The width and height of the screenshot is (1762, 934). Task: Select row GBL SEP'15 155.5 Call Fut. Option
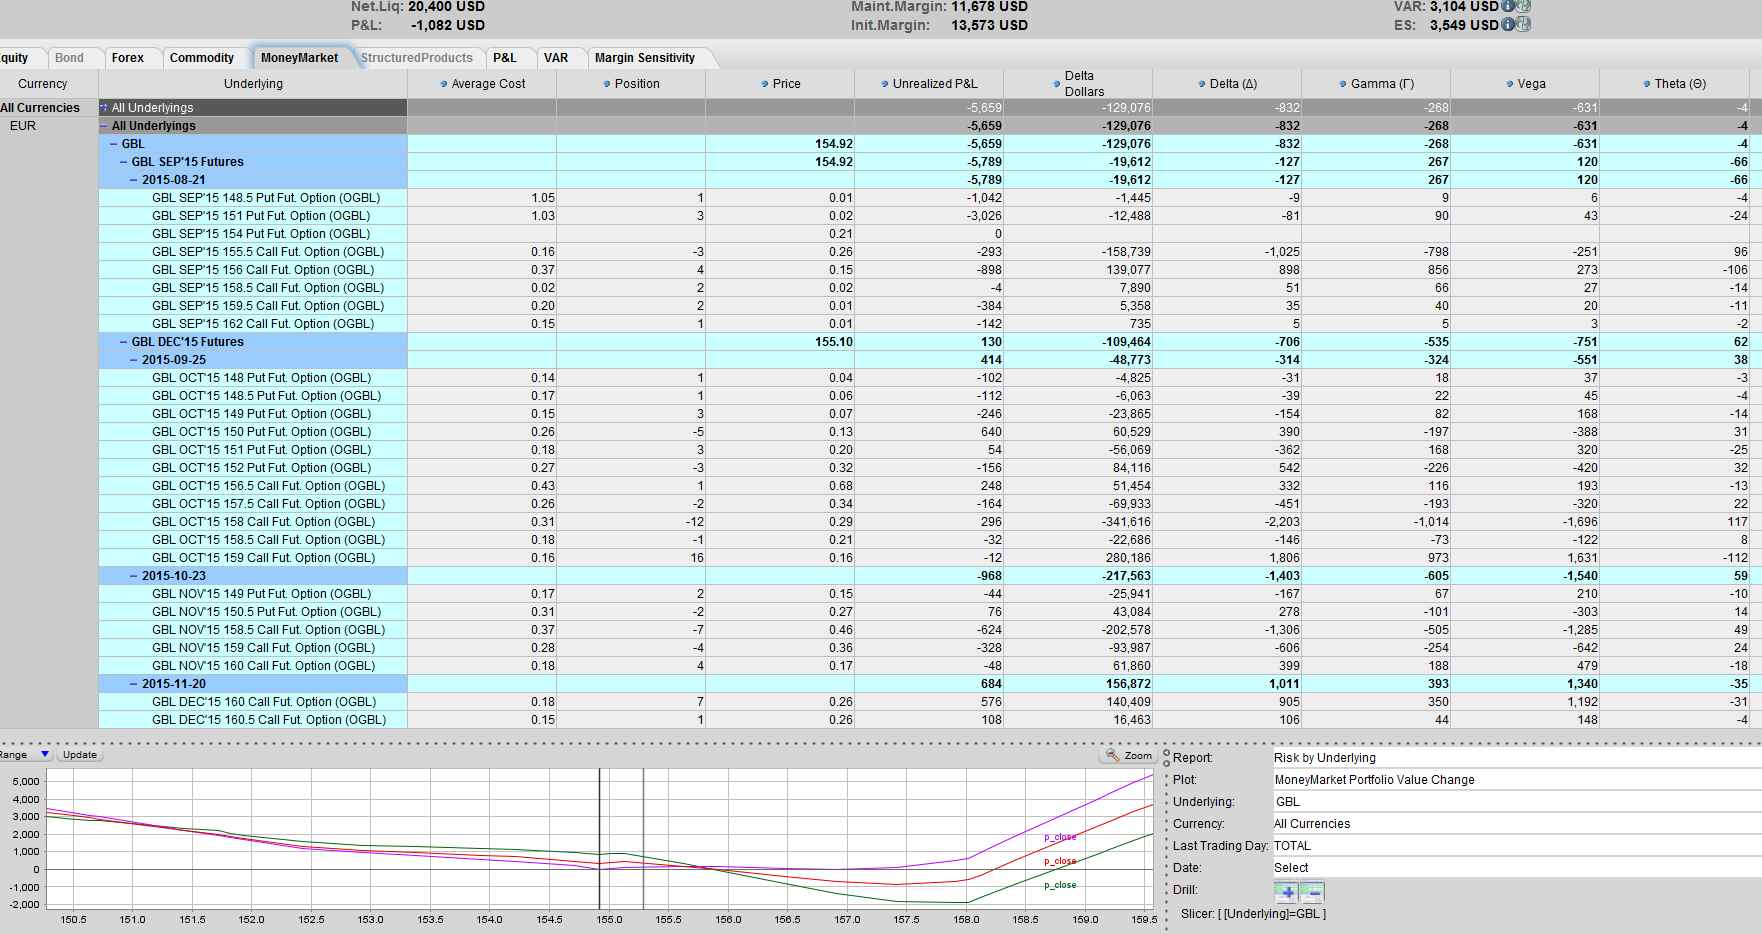tap(924, 252)
